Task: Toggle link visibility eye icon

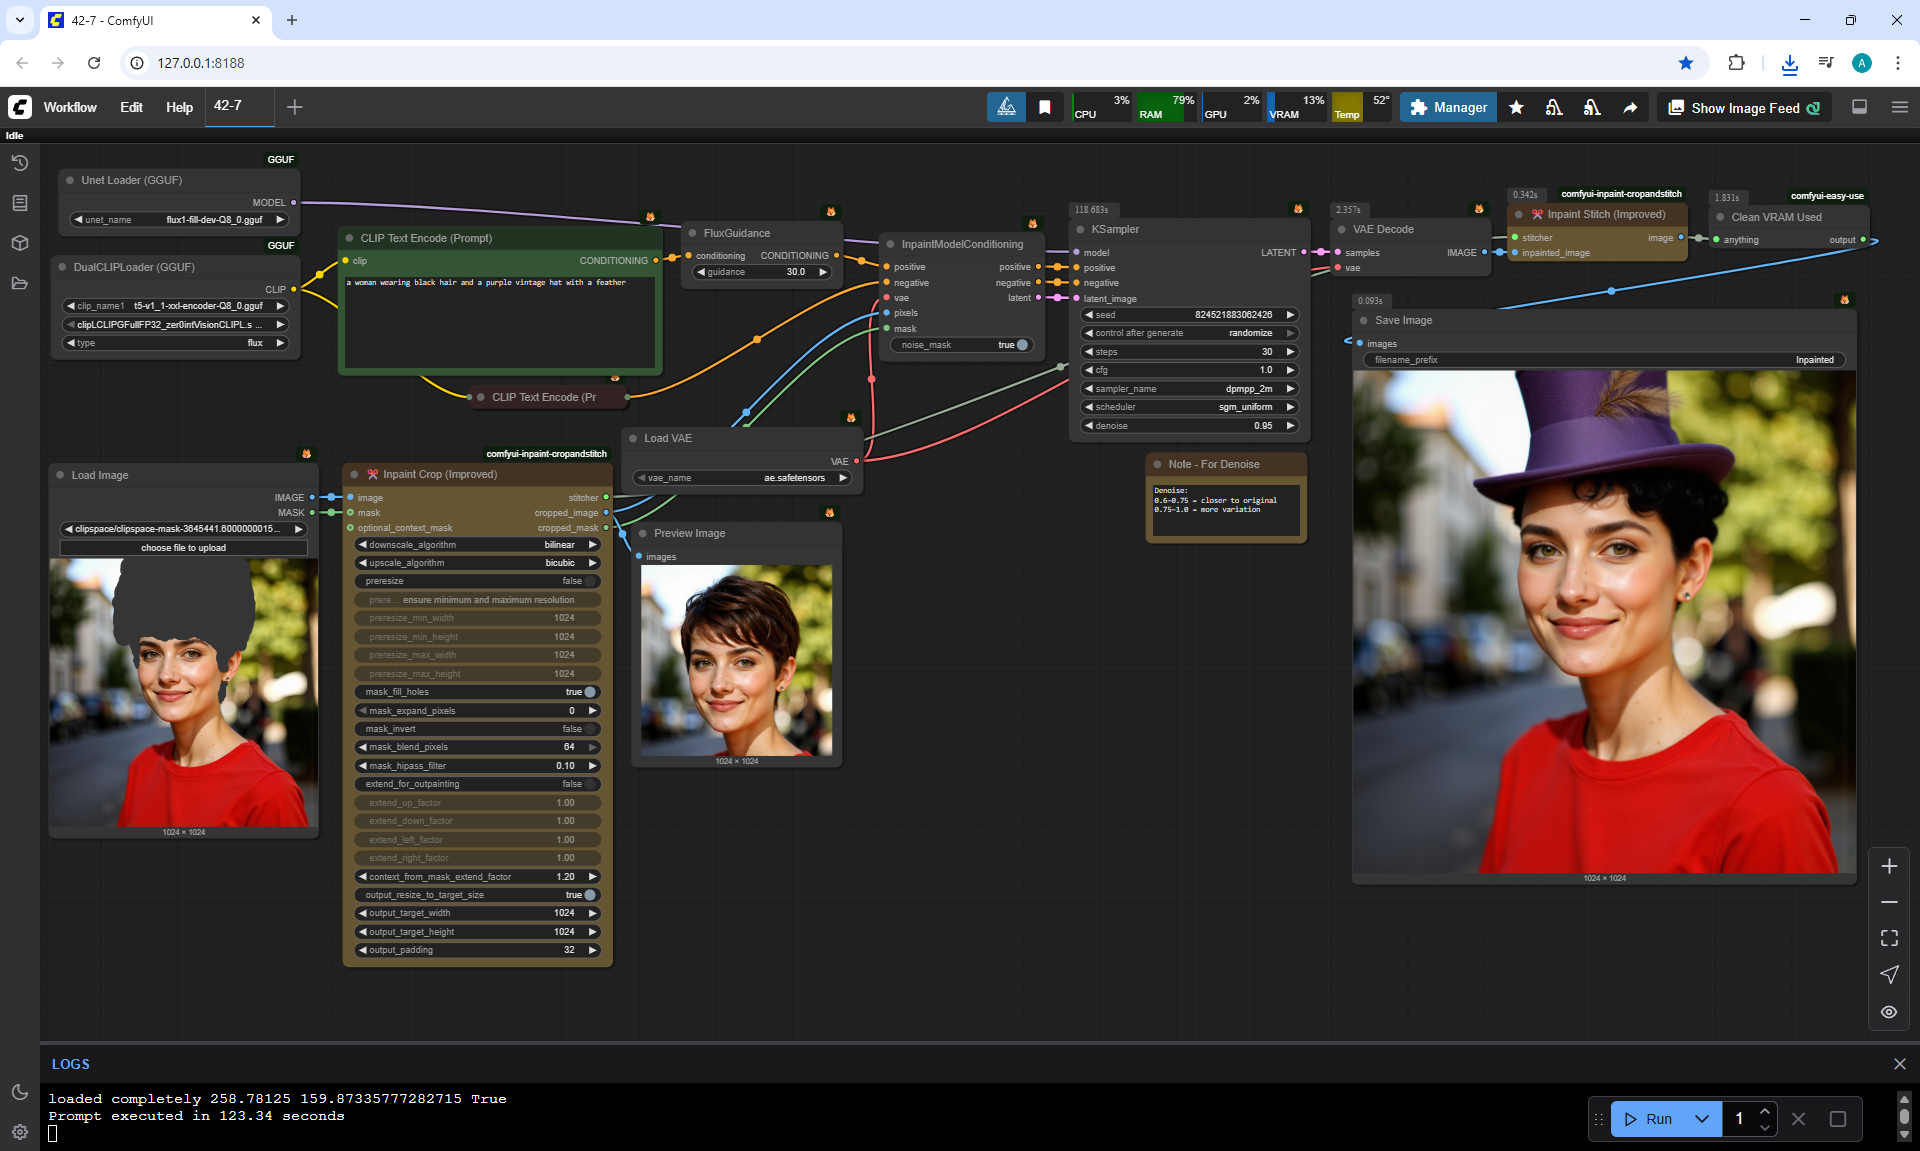Action: click(x=1889, y=1012)
